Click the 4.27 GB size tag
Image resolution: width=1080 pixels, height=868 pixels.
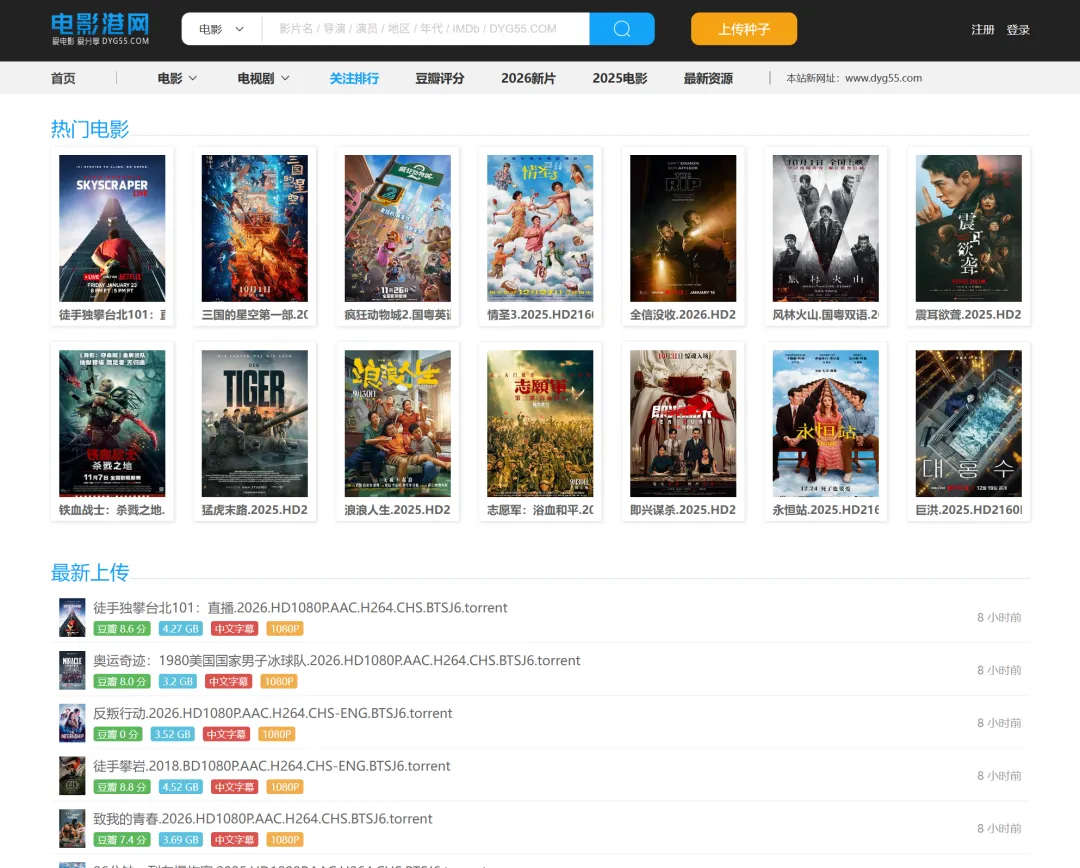point(180,629)
